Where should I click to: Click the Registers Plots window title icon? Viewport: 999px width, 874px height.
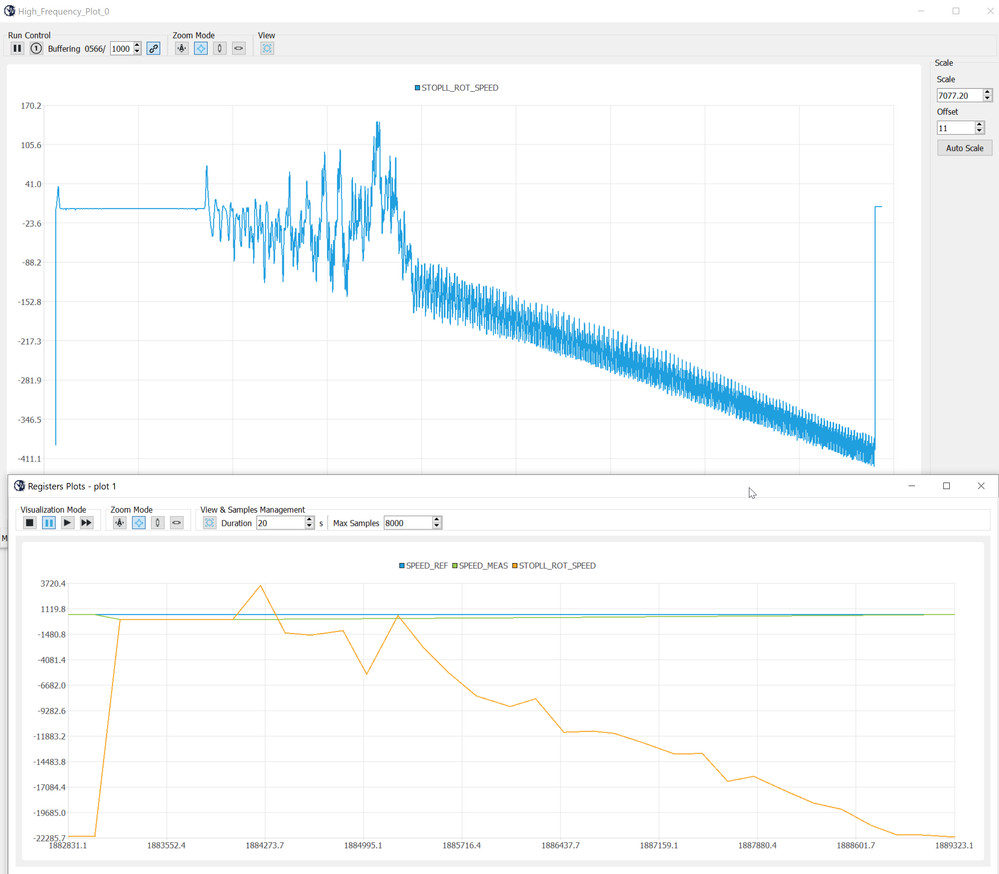click(x=20, y=486)
